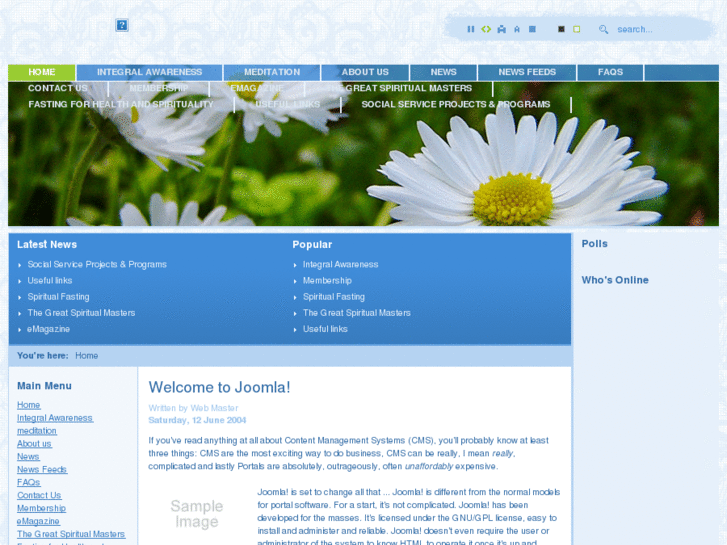Viewport: 727px width, 545px height.
Task: Open the ABOUT US top menu item
Action: 365,72
